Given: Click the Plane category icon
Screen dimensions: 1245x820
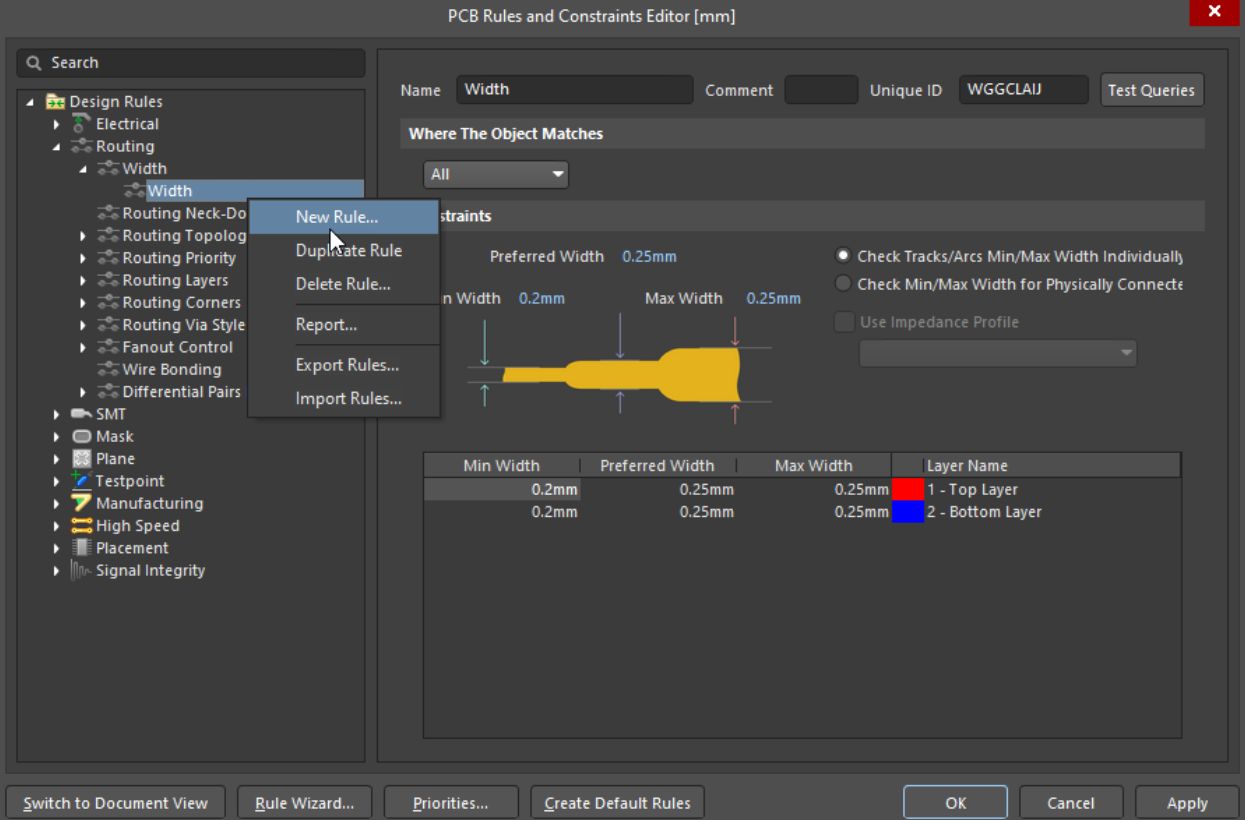Looking at the screenshot, I should tap(81, 459).
